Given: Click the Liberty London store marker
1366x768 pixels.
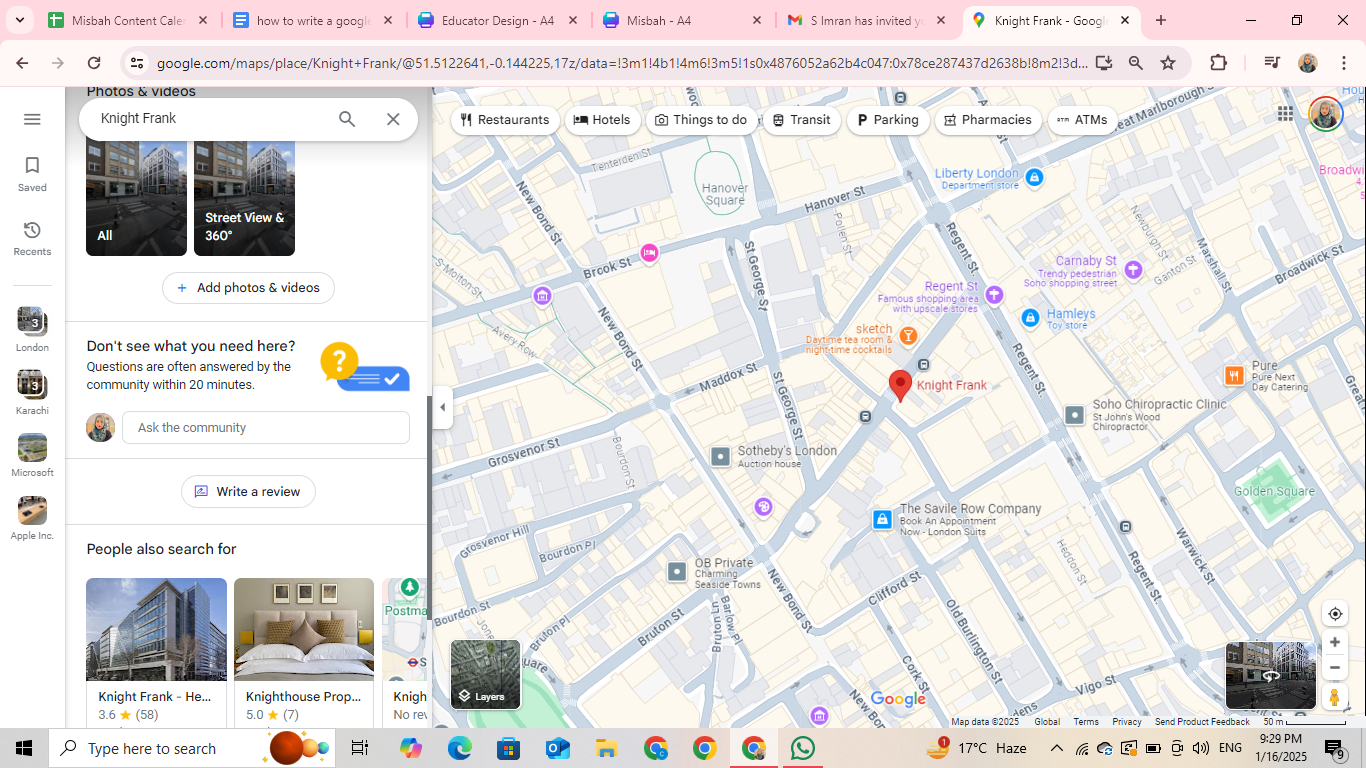Looking at the screenshot, I should coord(1035,178).
